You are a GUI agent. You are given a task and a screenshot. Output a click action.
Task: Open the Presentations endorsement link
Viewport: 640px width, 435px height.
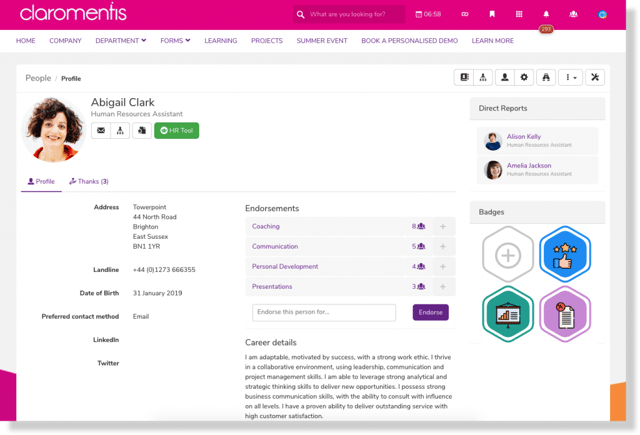click(x=272, y=286)
